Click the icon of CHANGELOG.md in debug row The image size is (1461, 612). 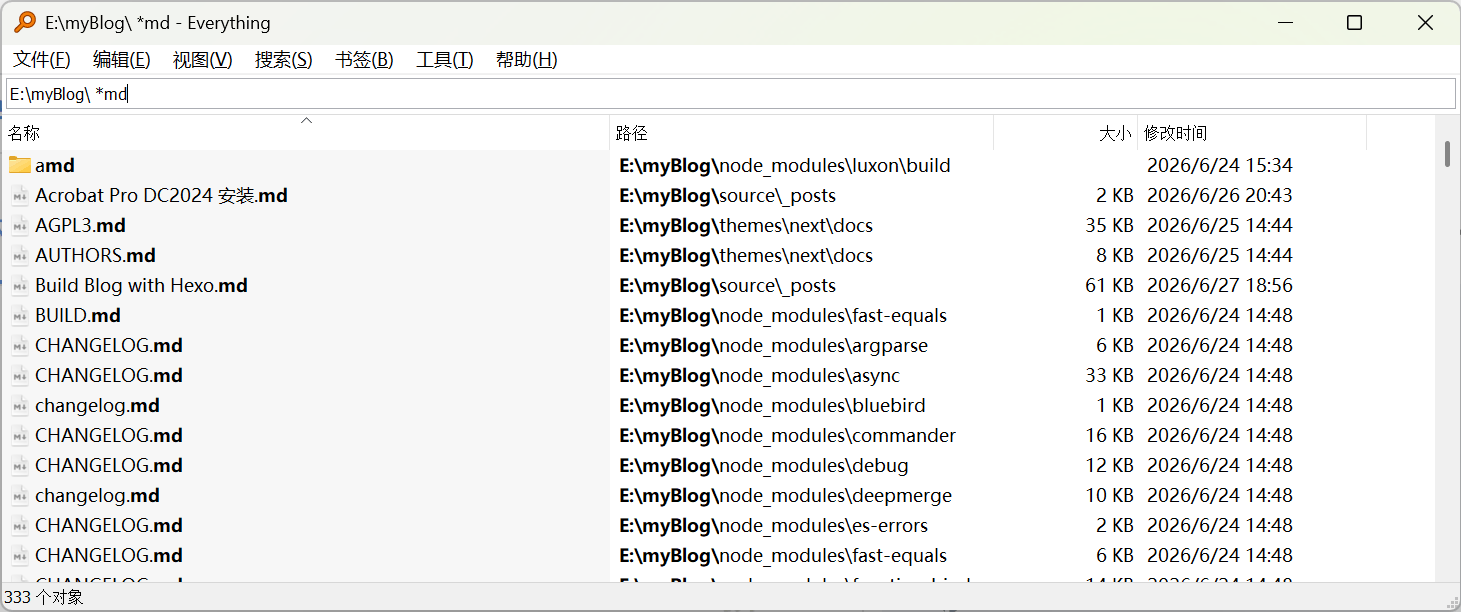[20, 465]
